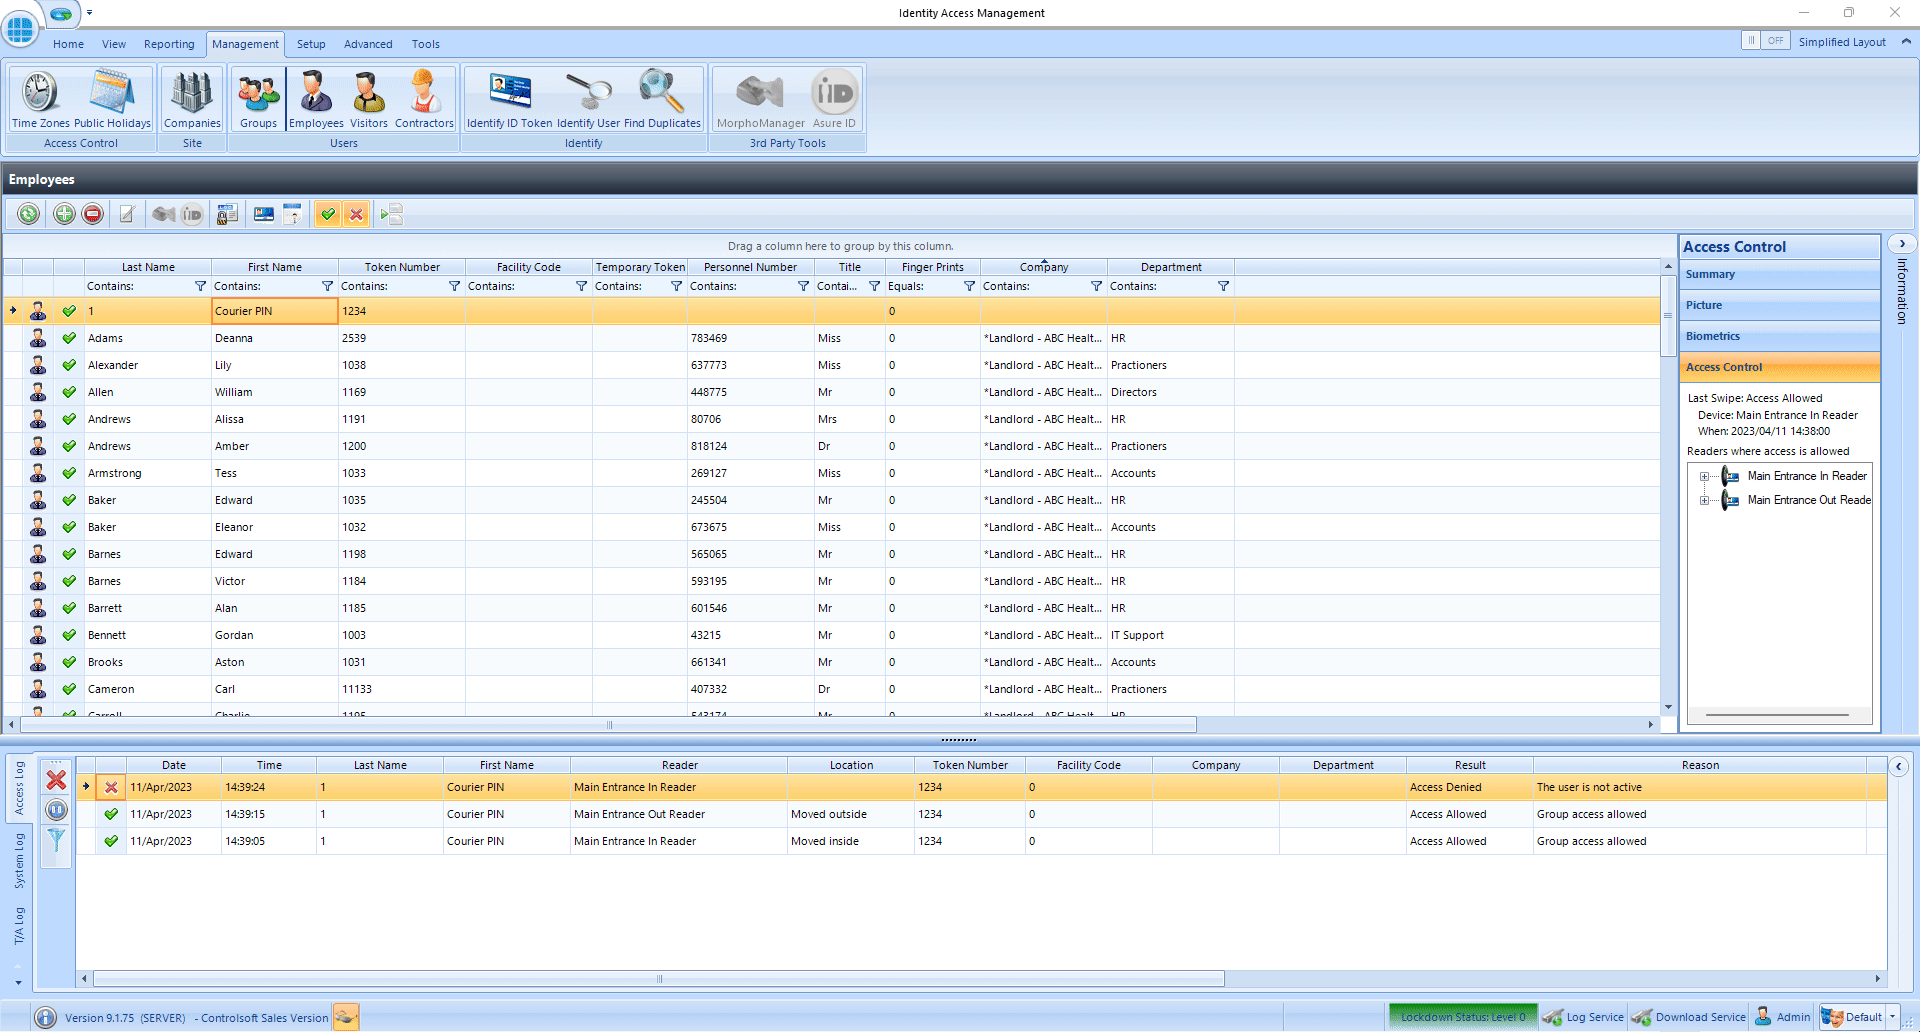Edit the selected employee record
Image resolution: width=1920 pixels, height=1032 pixels.
pos(127,214)
